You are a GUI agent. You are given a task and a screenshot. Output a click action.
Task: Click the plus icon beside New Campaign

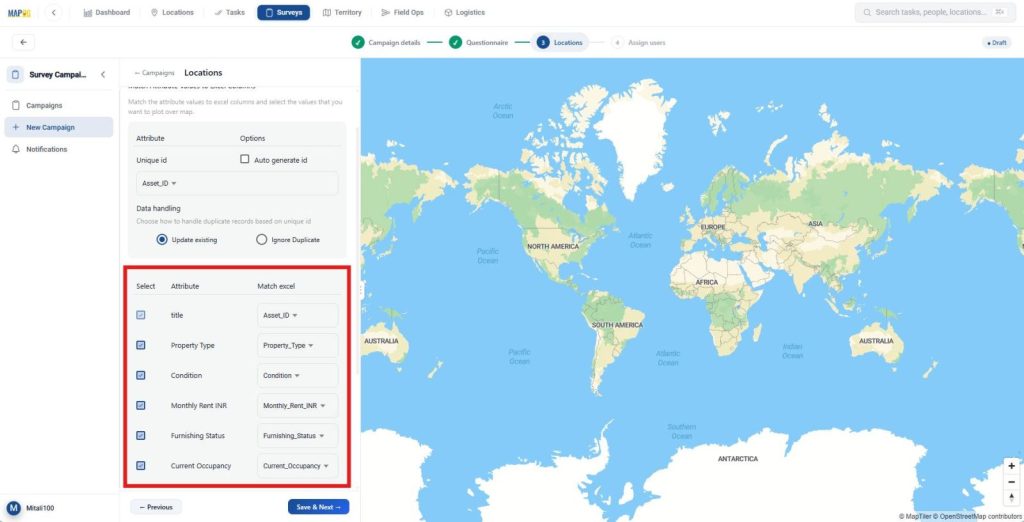(x=16, y=127)
